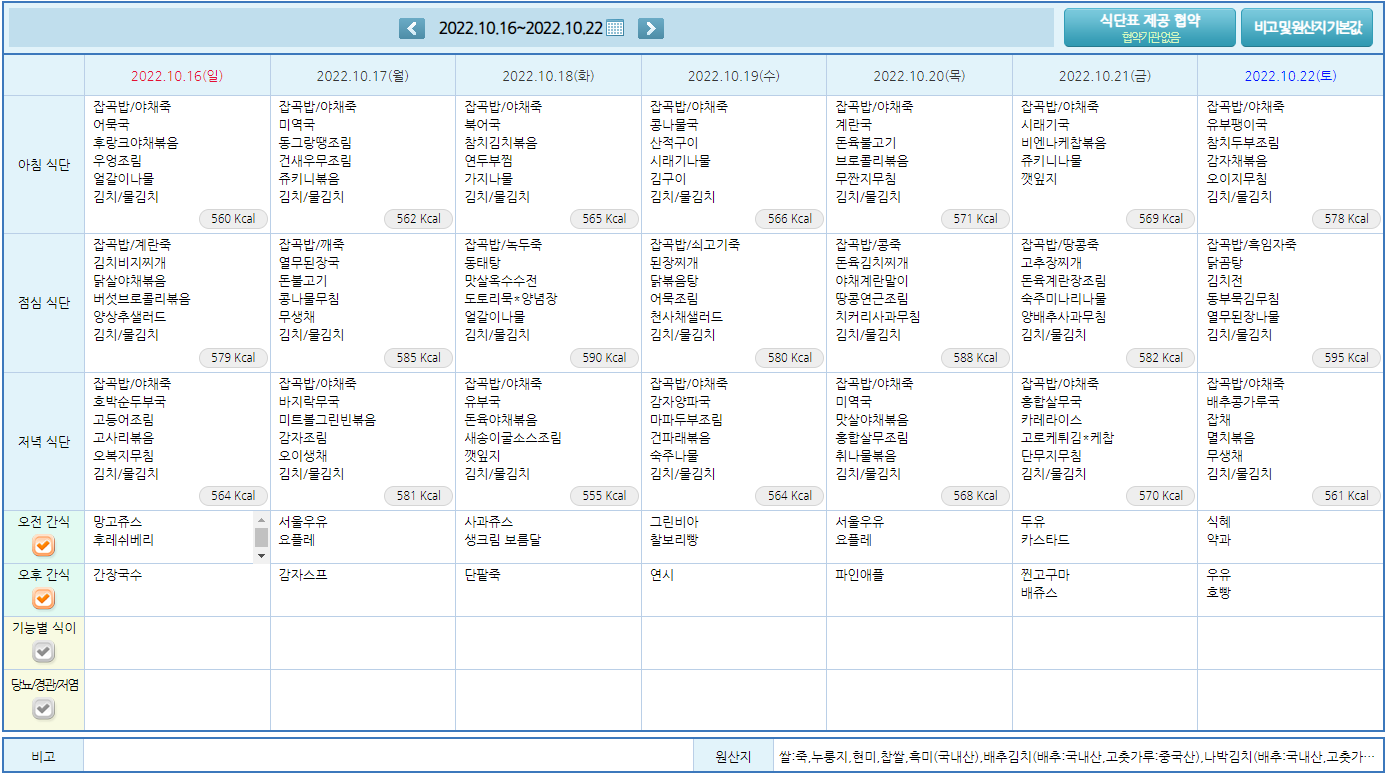Select Friday's 오후 간식 cell with 찐고구마

1104,589
